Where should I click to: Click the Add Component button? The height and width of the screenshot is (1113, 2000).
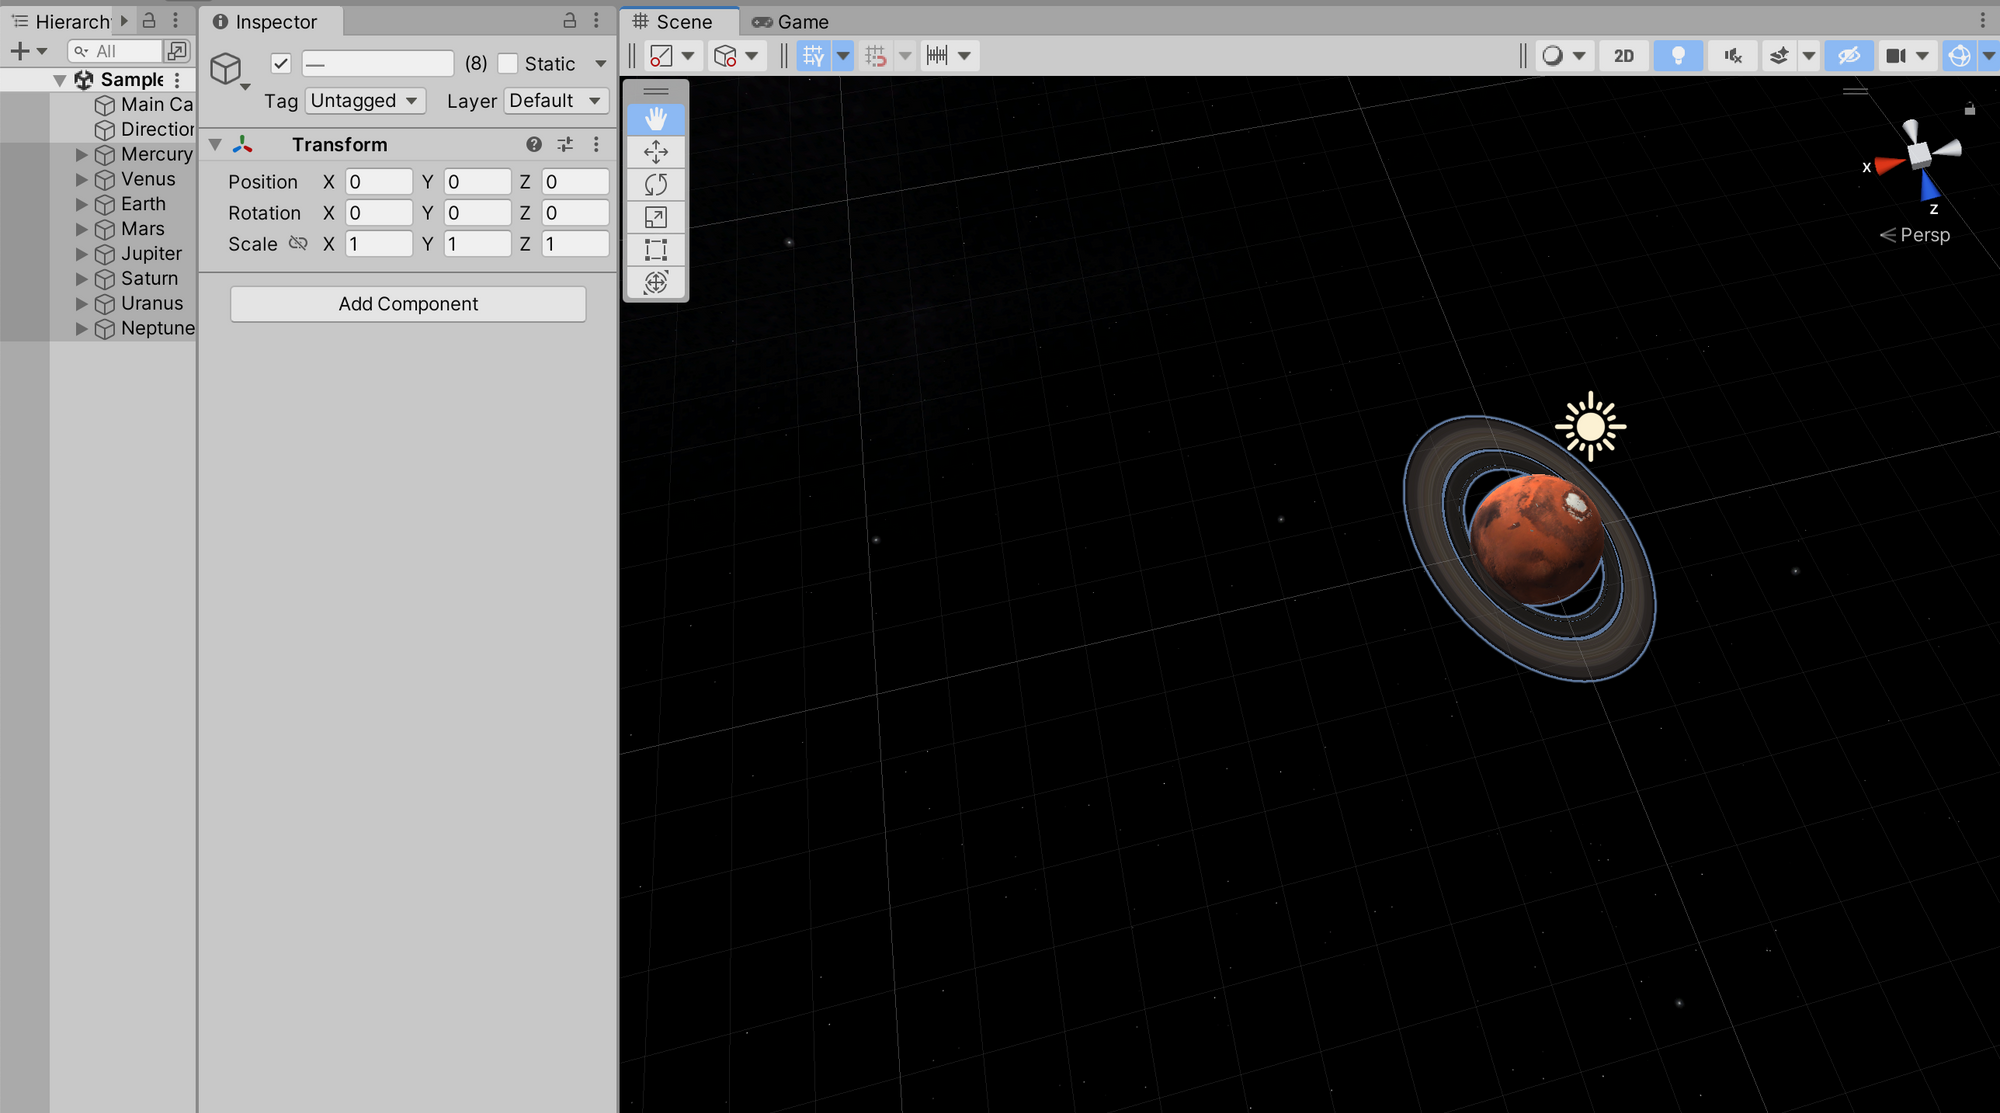408,304
